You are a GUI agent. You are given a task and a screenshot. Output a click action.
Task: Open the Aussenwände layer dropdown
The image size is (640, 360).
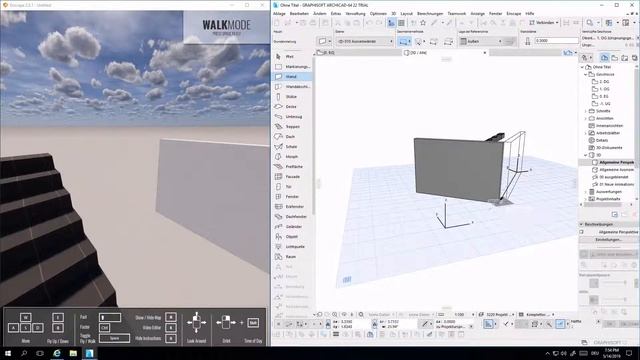(x=364, y=41)
